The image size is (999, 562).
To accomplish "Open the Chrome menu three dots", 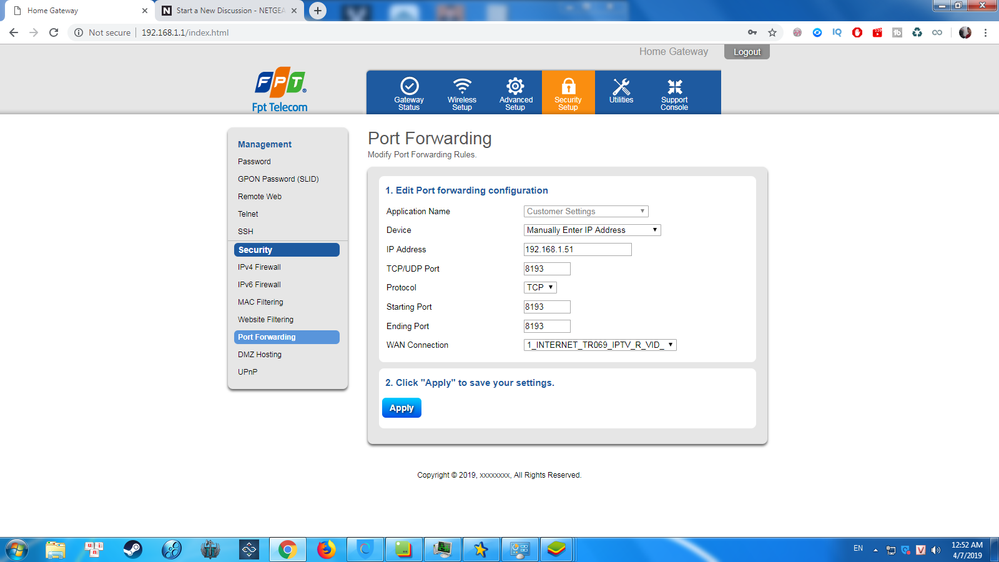I will click(x=986, y=32).
